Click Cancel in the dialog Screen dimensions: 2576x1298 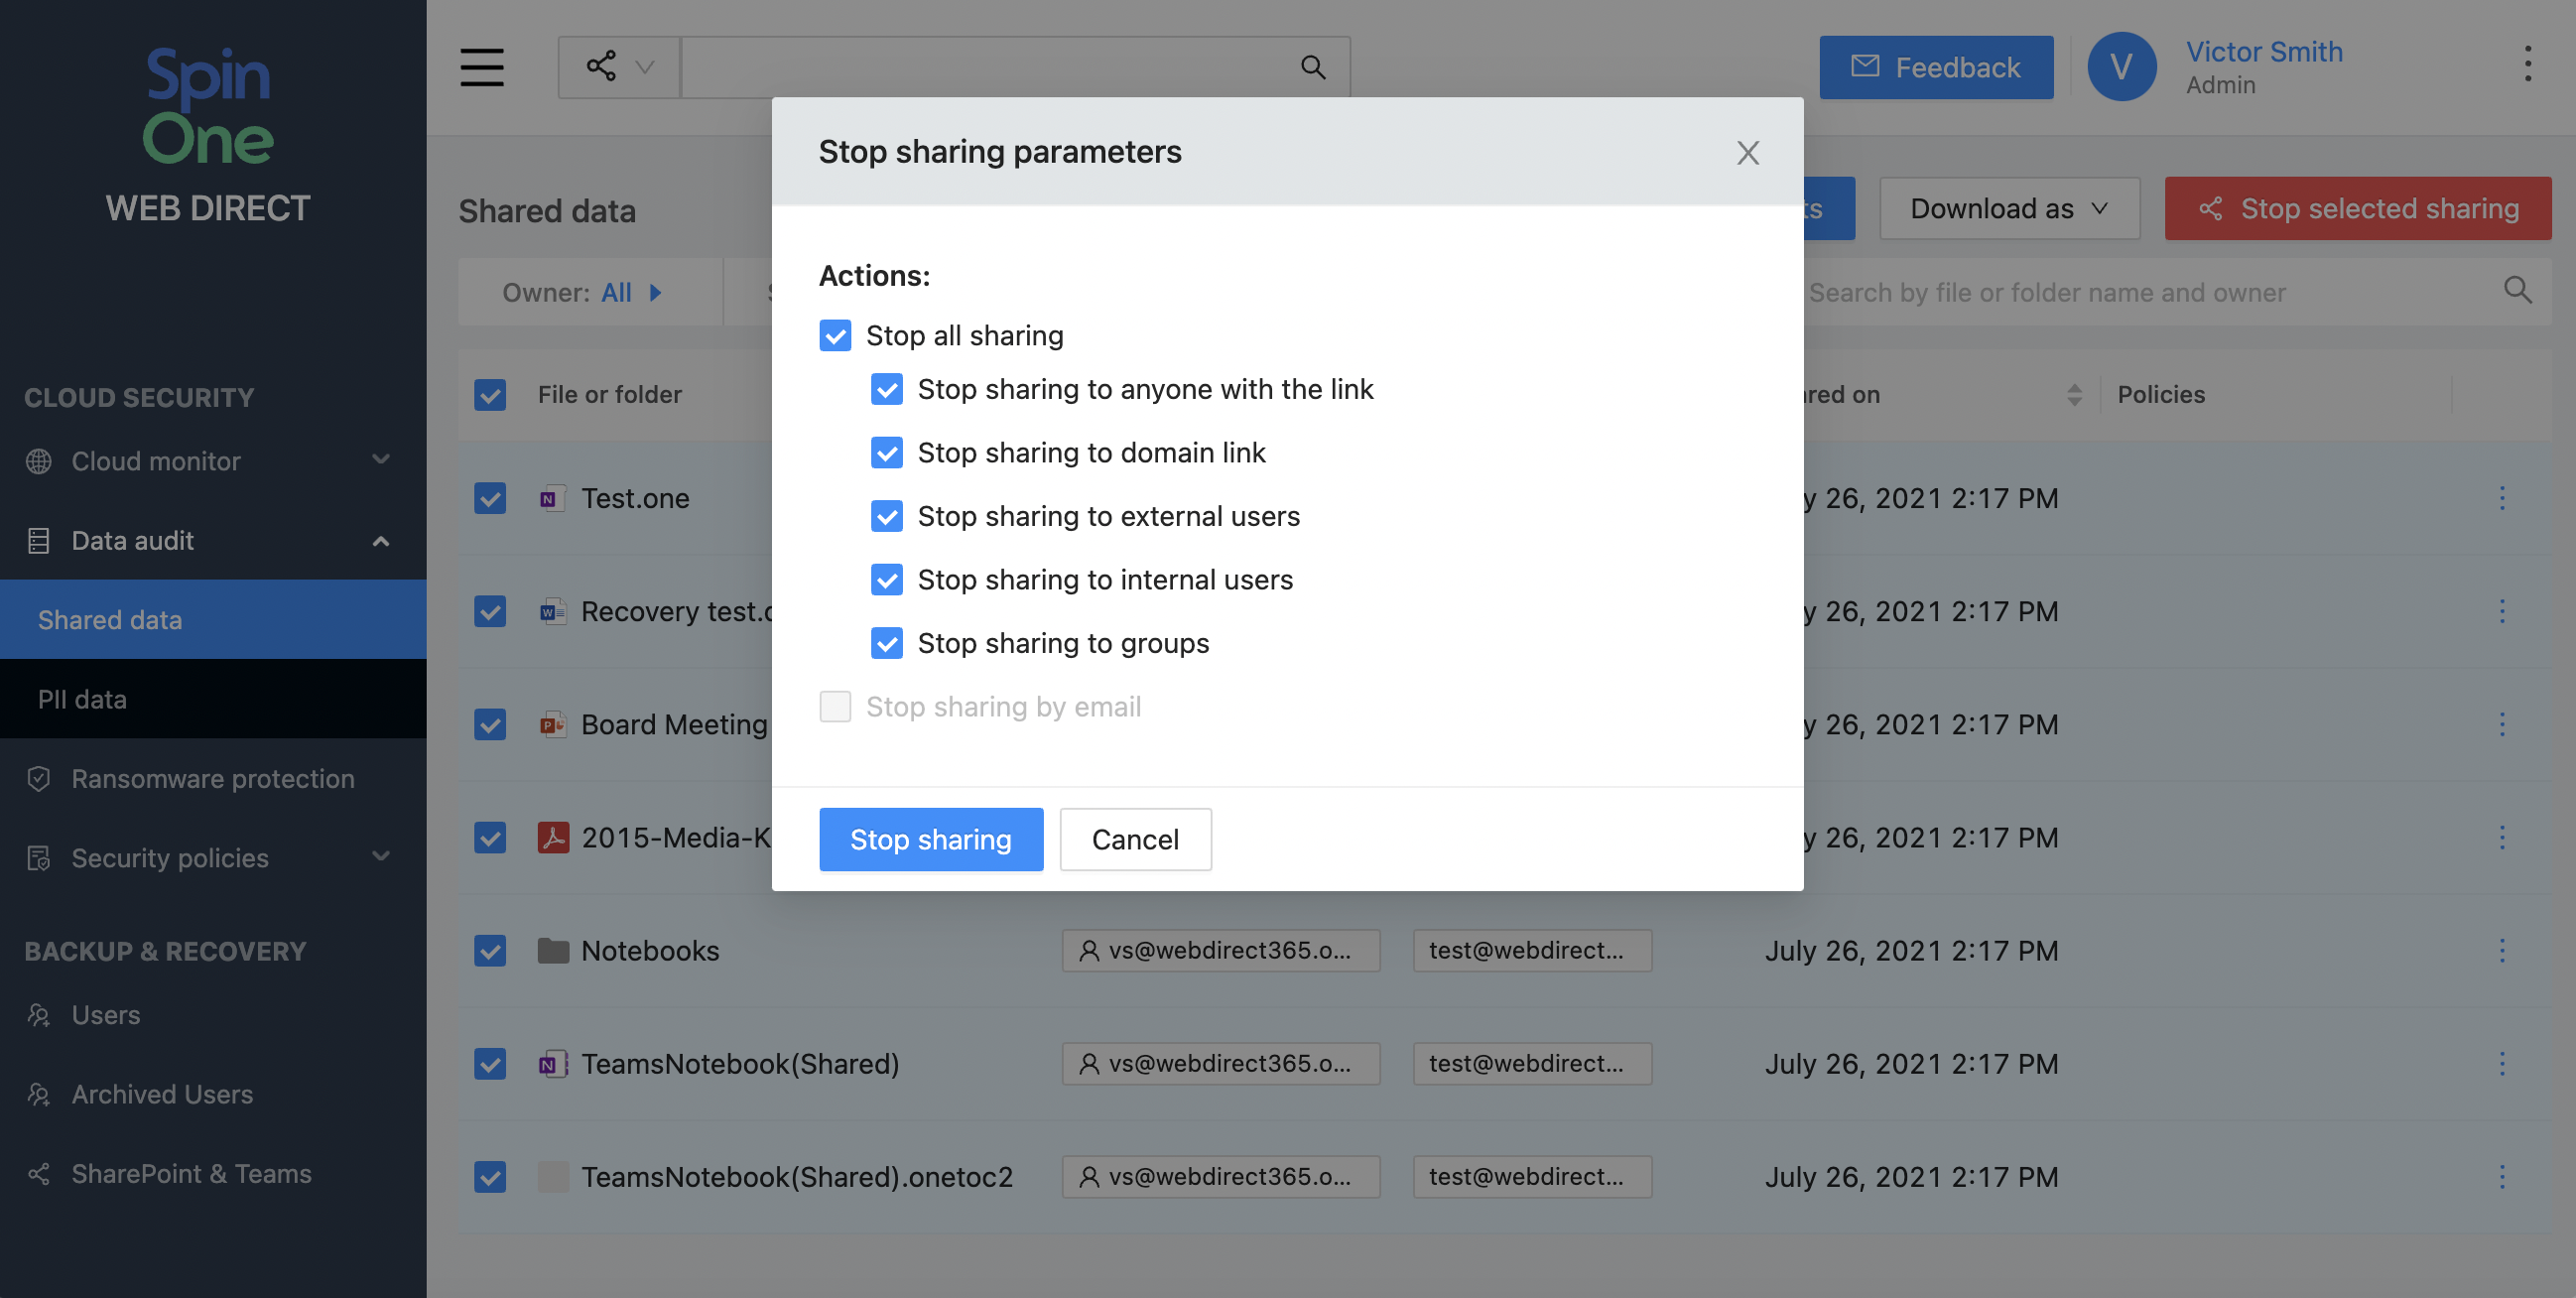coord(1134,839)
